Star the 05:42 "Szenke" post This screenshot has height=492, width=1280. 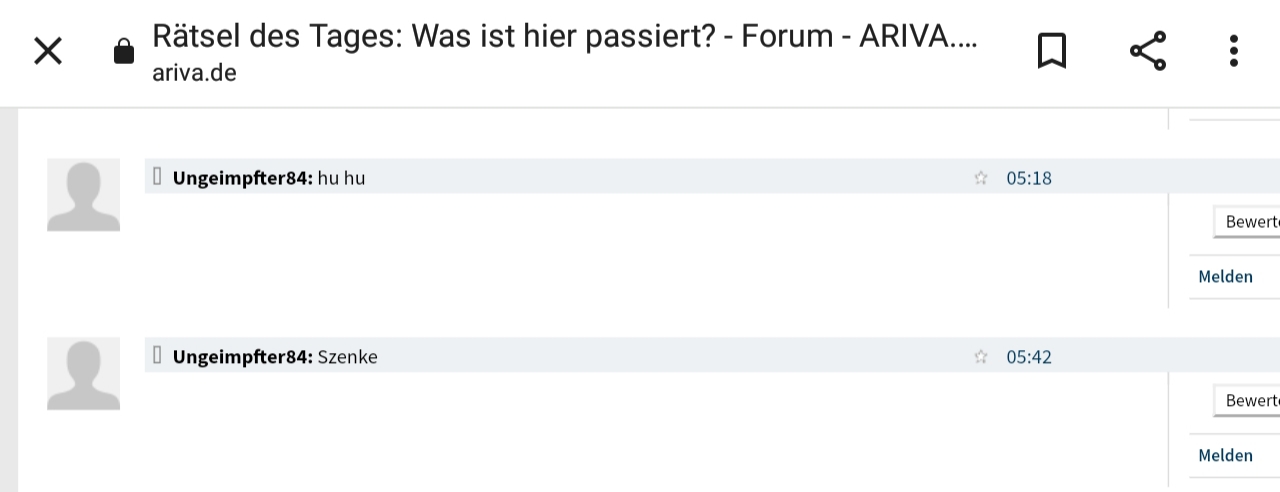click(x=981, y=357)
